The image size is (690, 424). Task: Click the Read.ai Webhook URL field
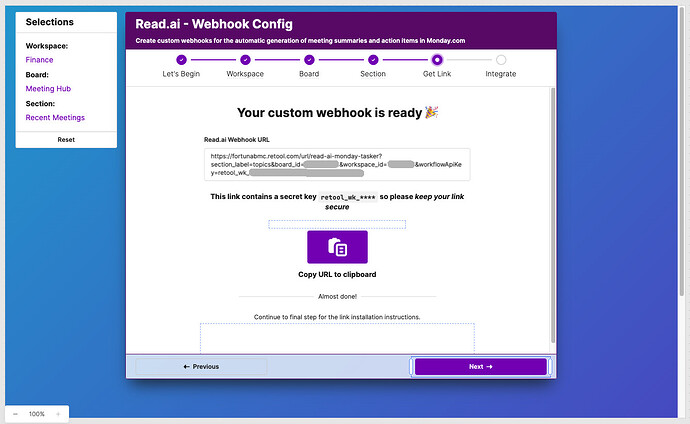[337, 164]
